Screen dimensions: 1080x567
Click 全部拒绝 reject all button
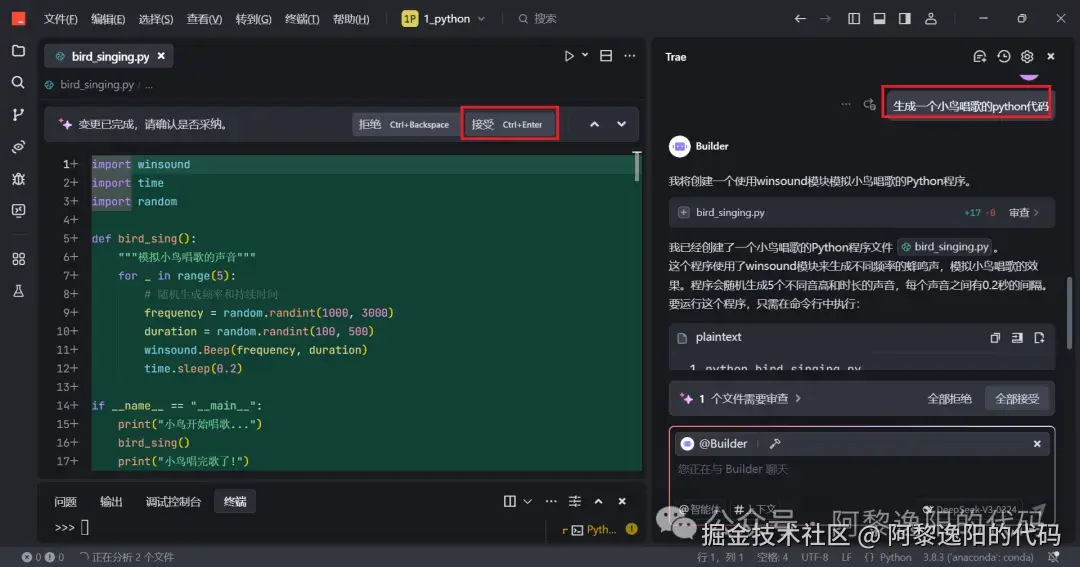point(949,398)
